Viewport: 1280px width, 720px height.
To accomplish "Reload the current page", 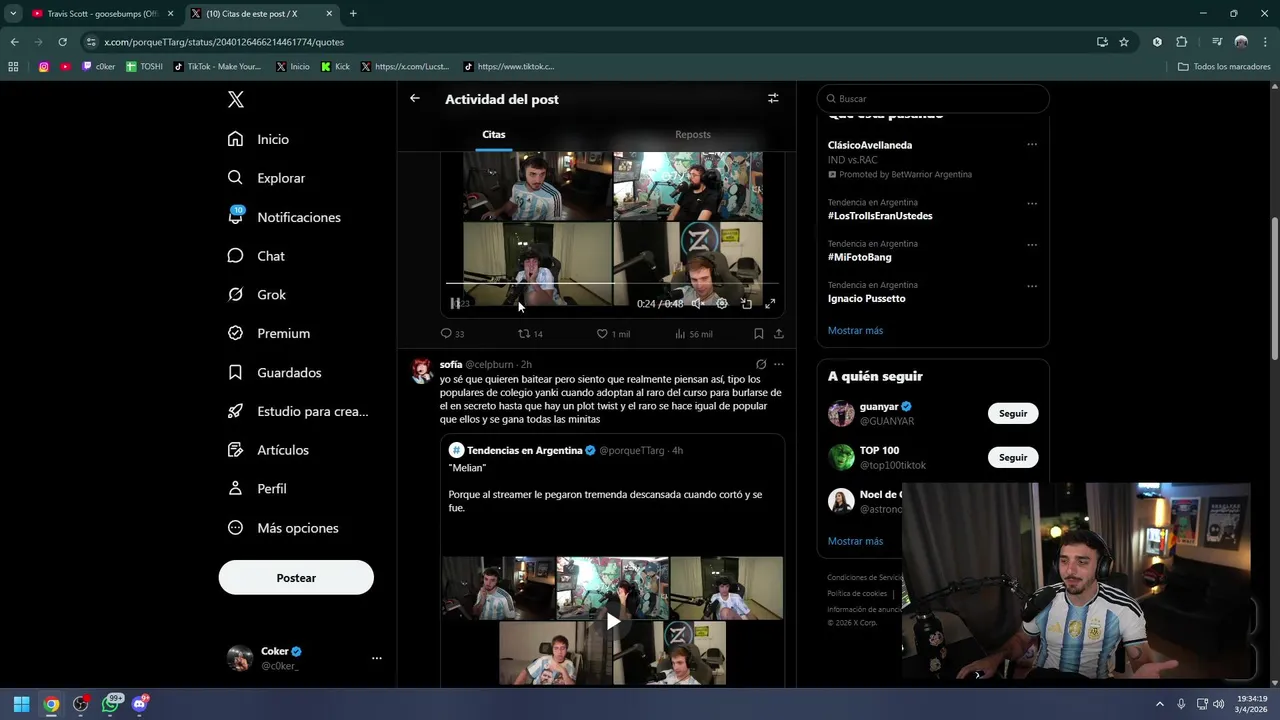I will coord(62,42).
